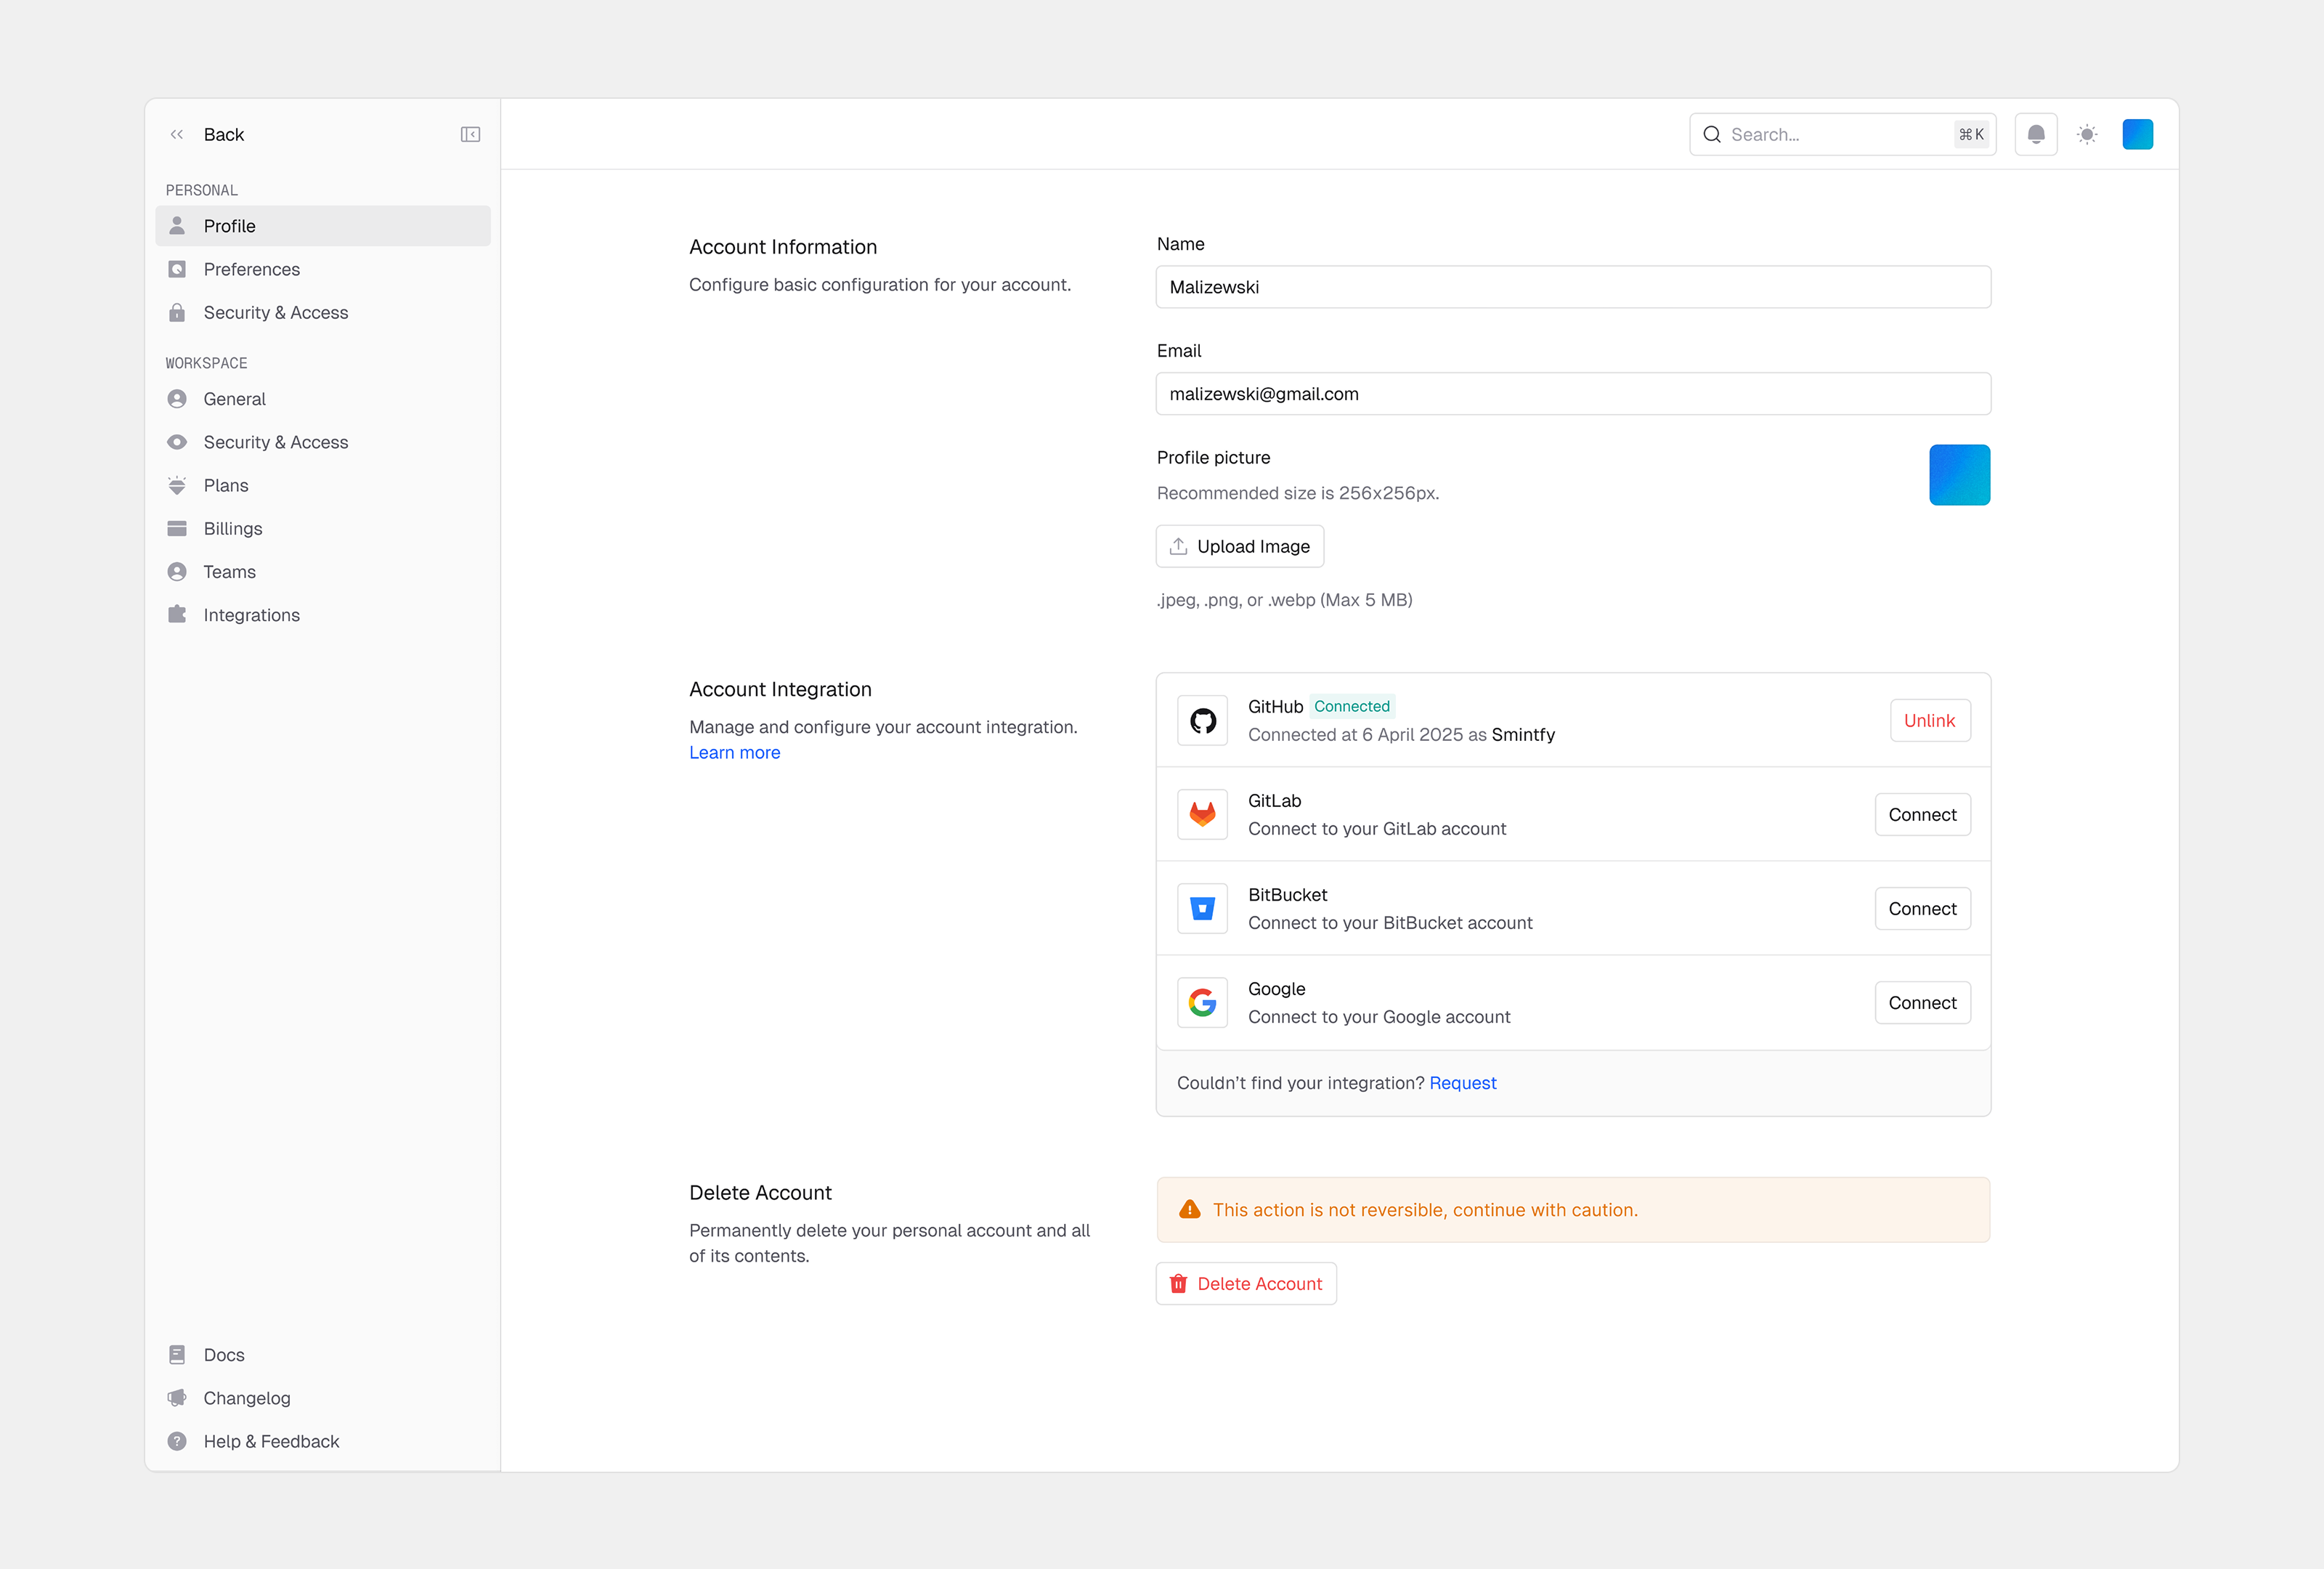The width and height of the screenshot is (2324, 1569).
Task: Click the GitLab fox icon
Action: pyautogui.click(x=1202, y=814)
